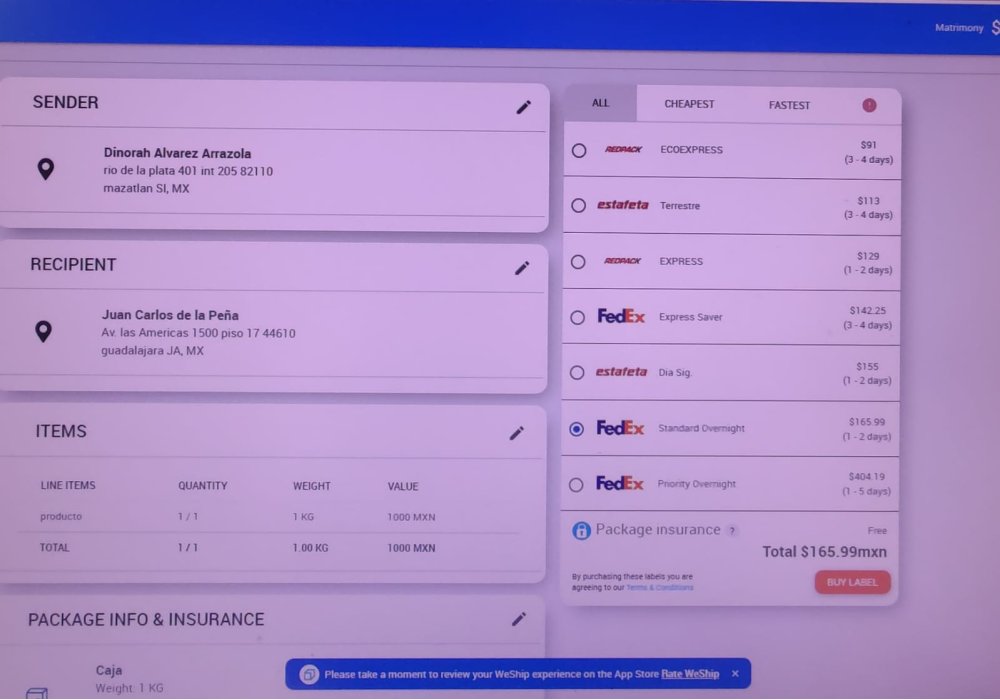This screenshot has height=700, width=1000.
Task: Click the Package insurance label
Action: 658,530
